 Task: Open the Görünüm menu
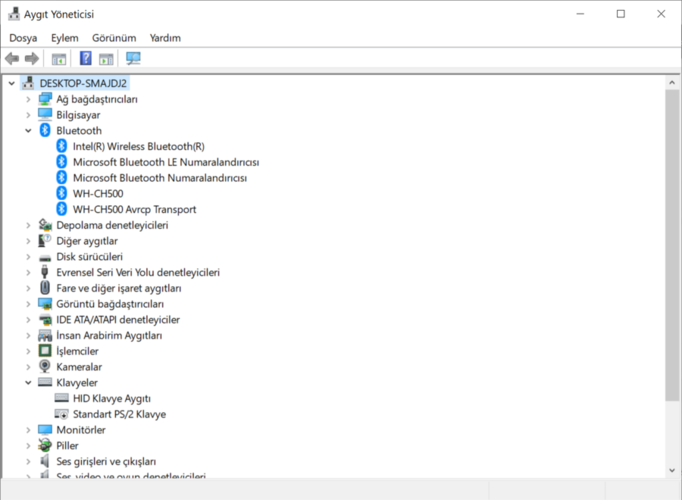[114, 38]
